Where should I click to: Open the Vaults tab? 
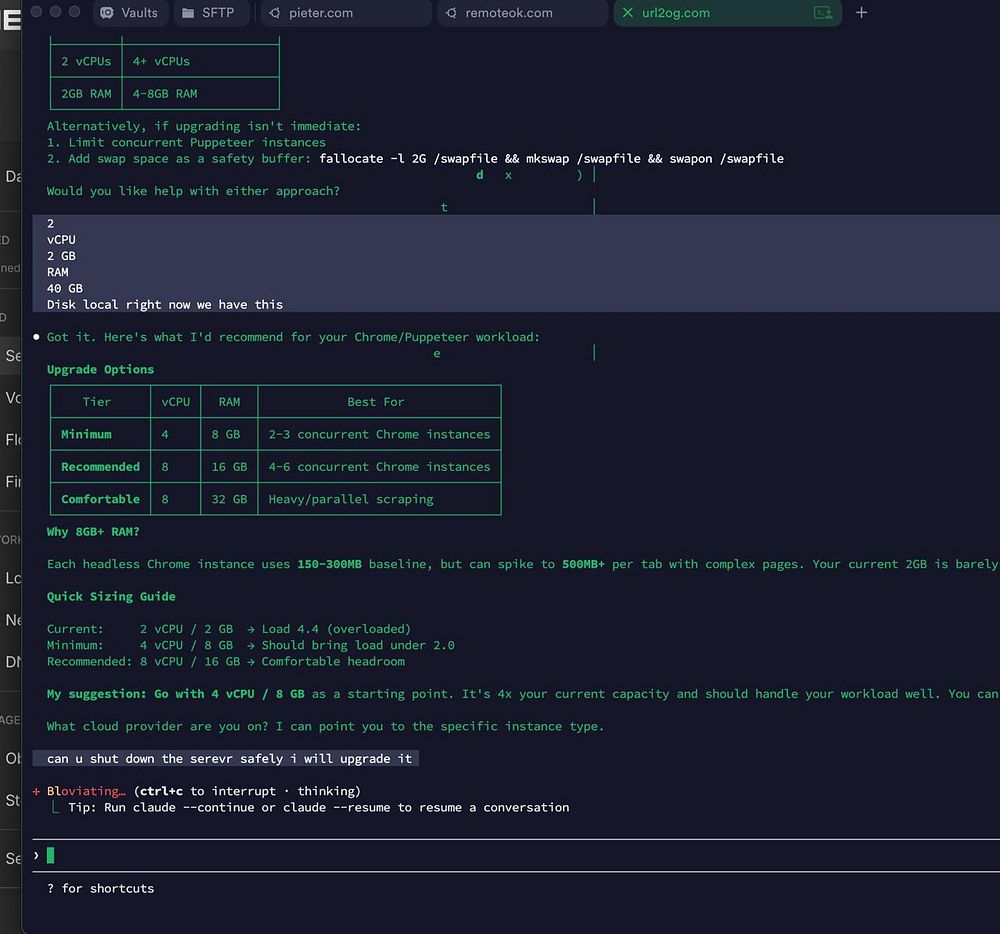(130, 13)
